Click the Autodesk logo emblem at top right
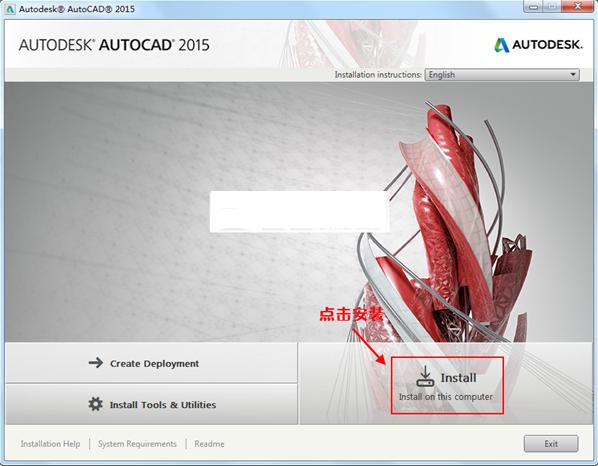Screen dimensions: 598x466 coord(502,45)
